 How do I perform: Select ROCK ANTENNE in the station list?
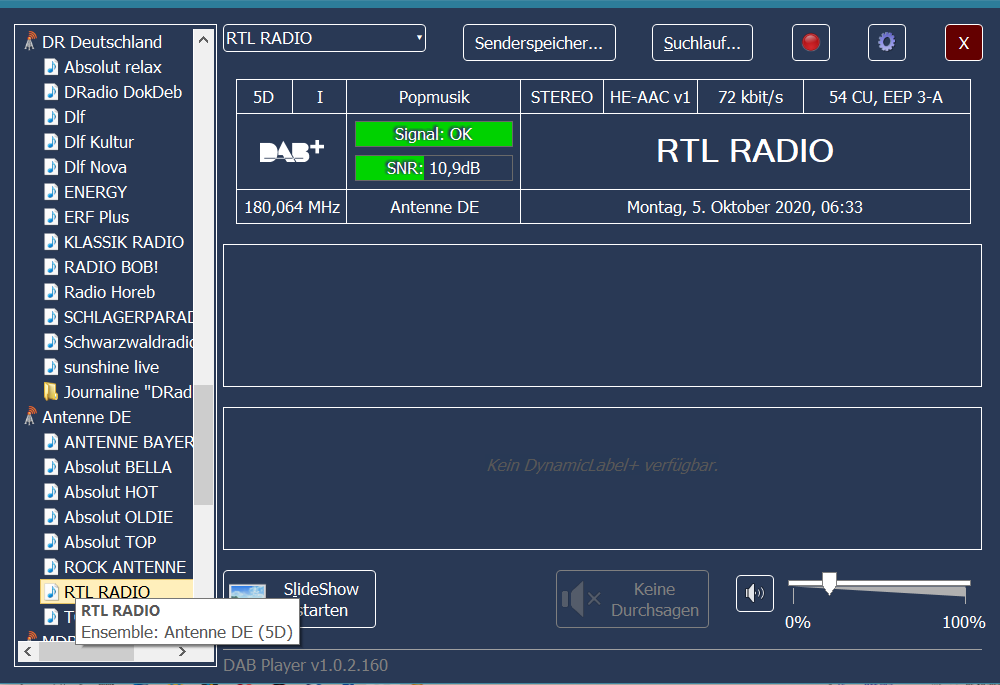[x=124, y=567]
